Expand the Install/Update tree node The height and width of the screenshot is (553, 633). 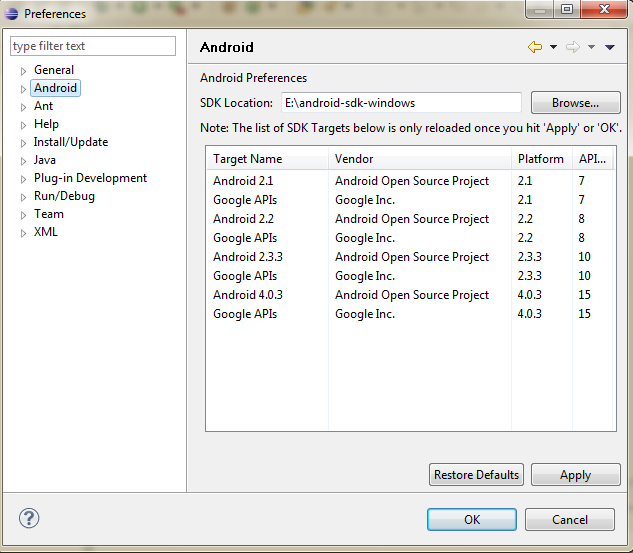click(23, 143)
